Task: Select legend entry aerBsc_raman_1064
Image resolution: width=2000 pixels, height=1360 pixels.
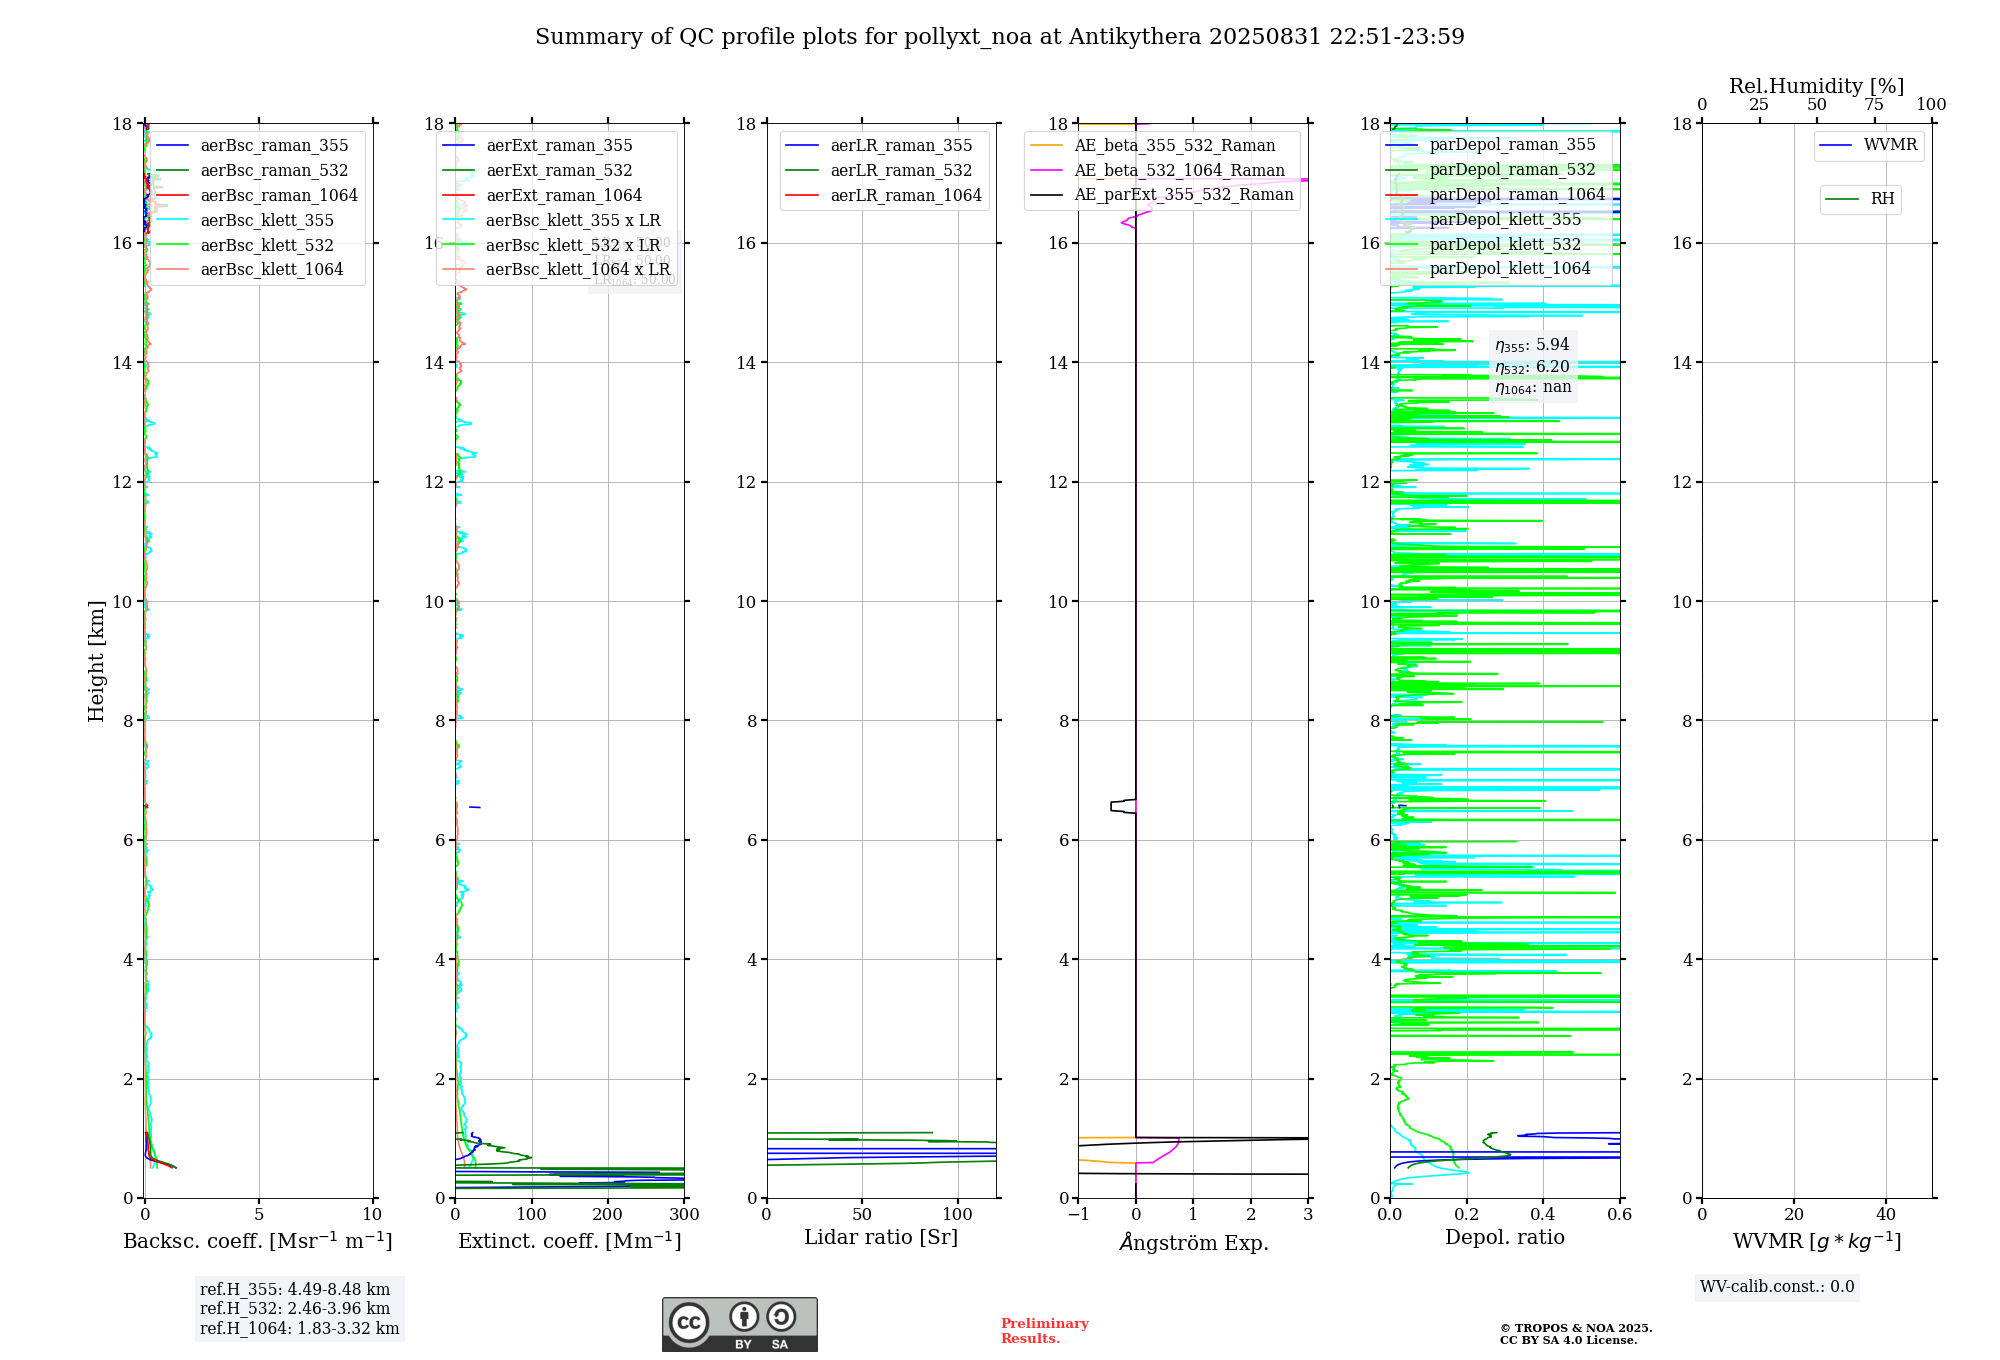Action: tap(257, 196)
